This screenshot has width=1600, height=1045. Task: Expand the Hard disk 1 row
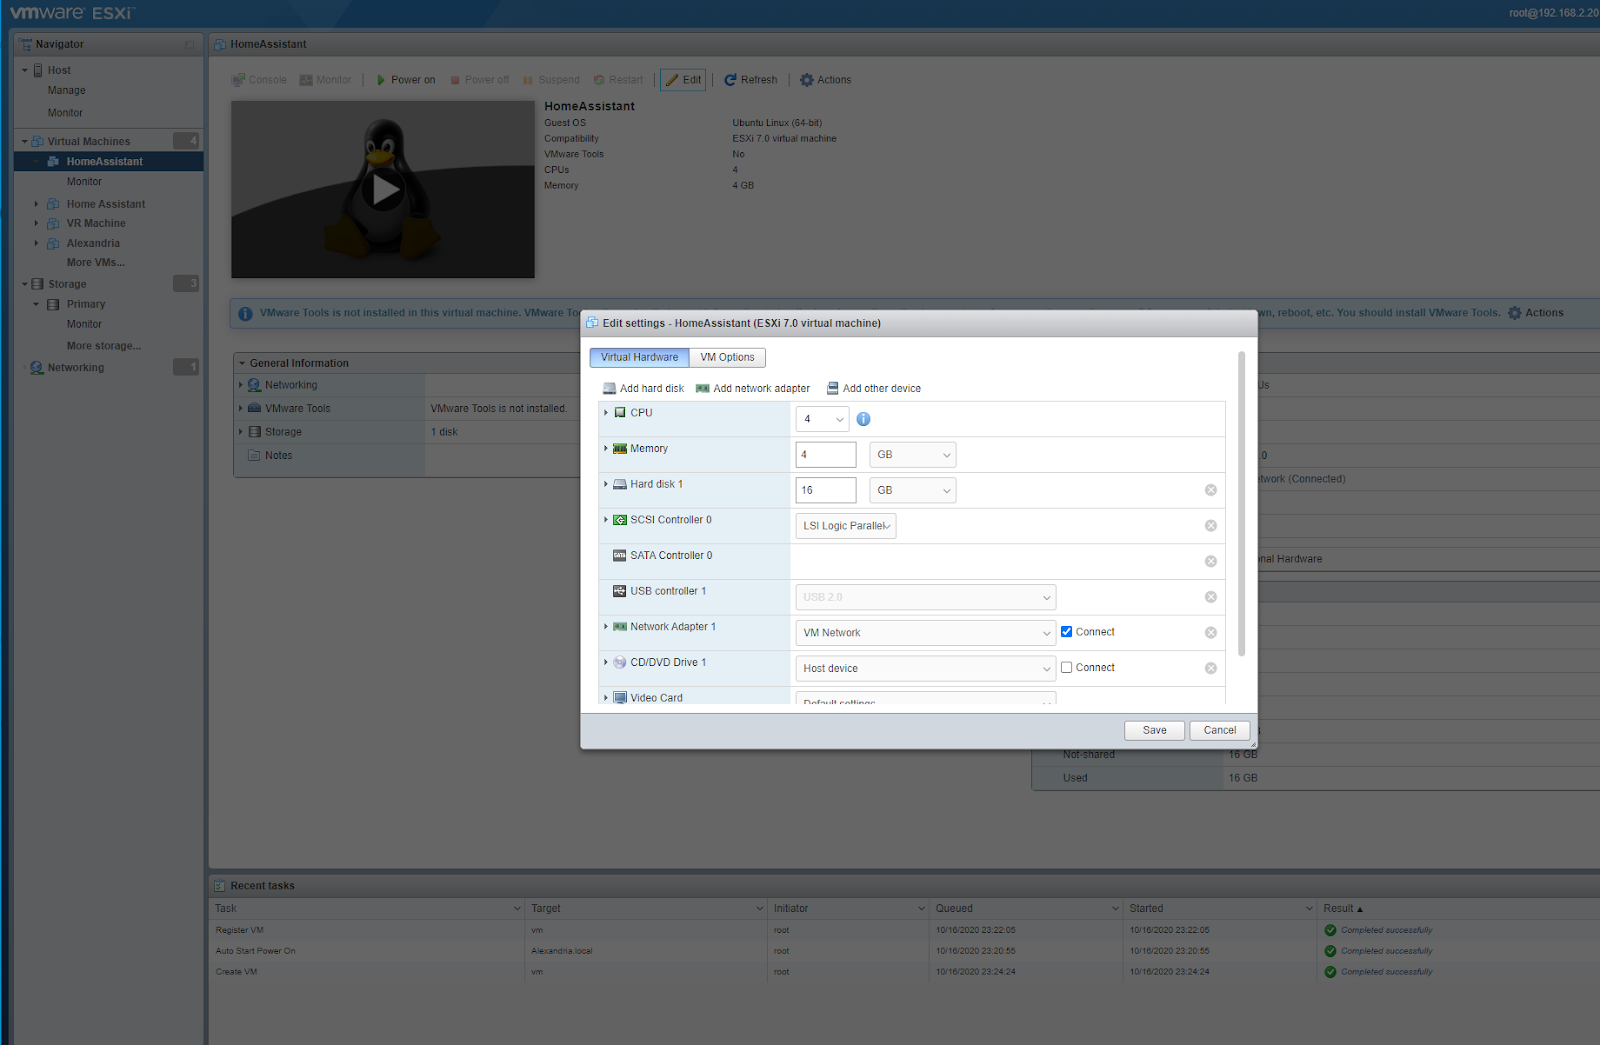click(606, 484)
